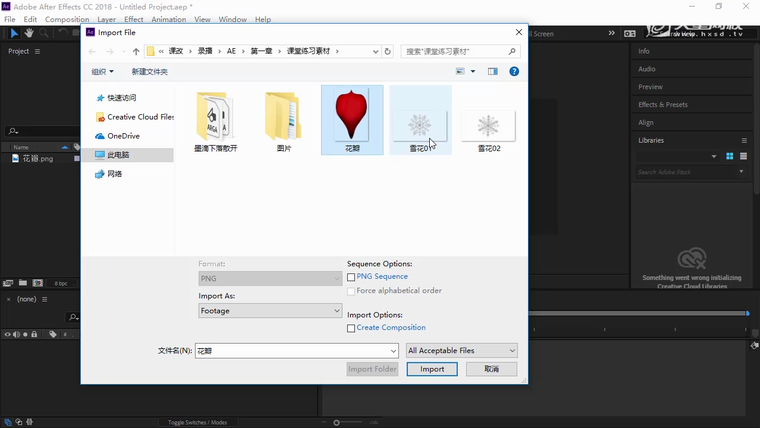Open the Import As Footage dropdown
The height and width of the screenshot is (428, 760).
tap(270, 311)
